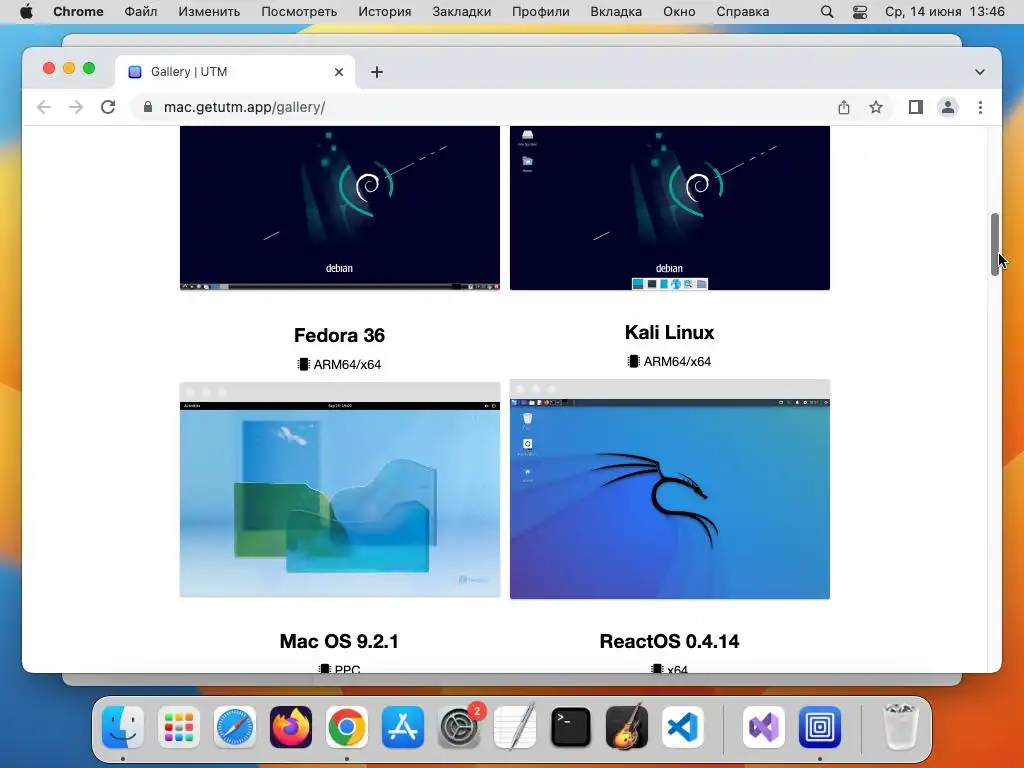Expand the tab search chevron
The width and height of the screenshot is (1024, 768).
coord(980,72)
